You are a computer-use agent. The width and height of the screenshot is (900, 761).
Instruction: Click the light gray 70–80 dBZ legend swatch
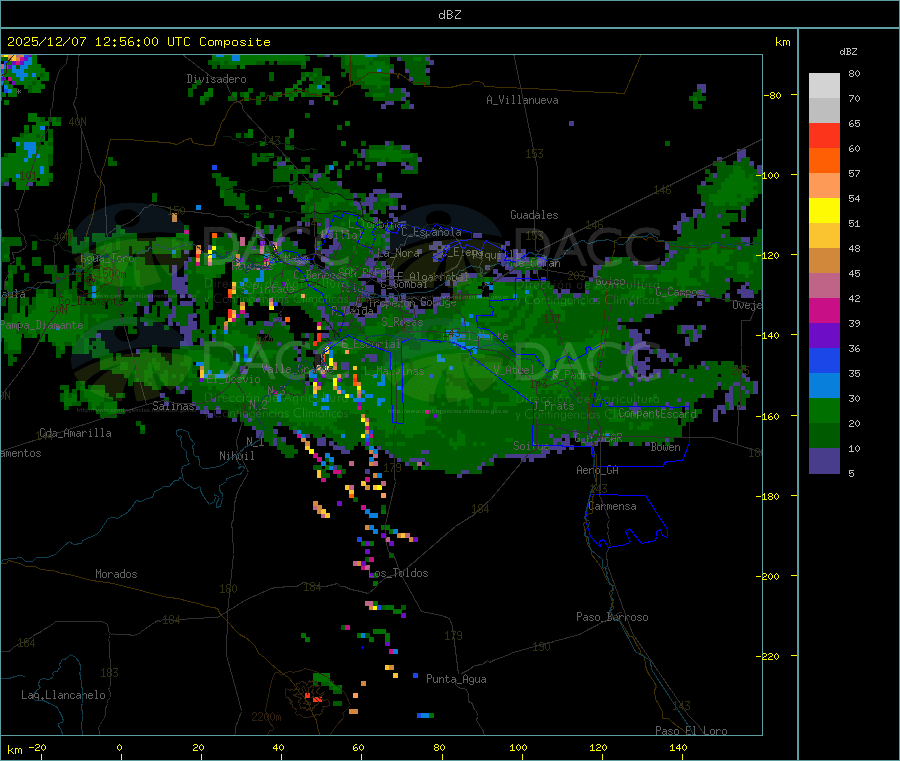824,86
